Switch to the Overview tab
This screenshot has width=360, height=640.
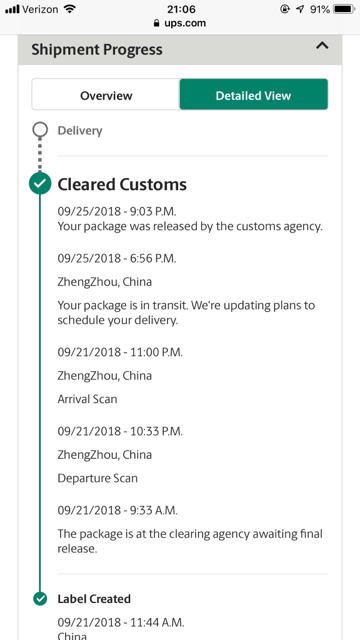106,94
